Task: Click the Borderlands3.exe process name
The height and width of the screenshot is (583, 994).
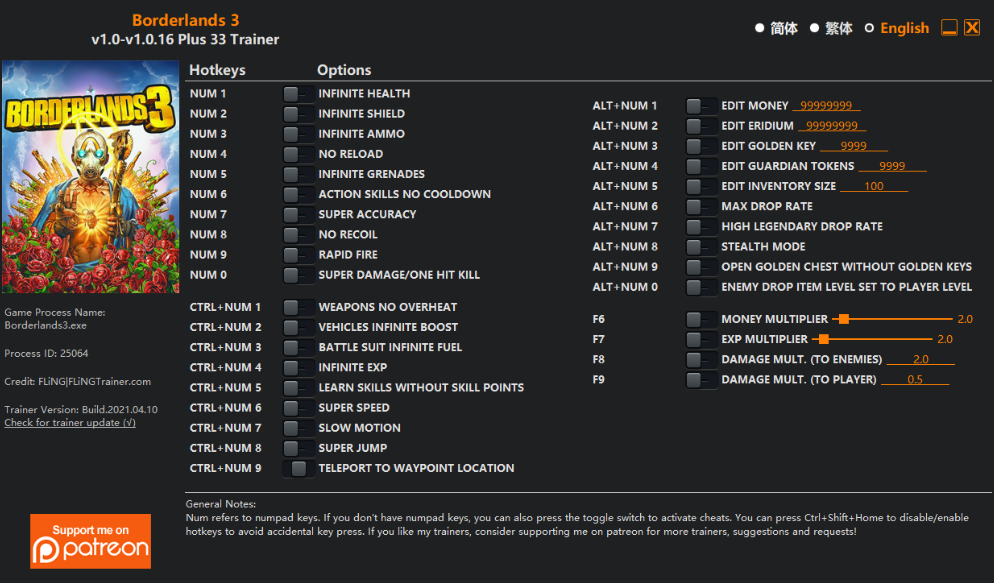Action: [46, 326]
